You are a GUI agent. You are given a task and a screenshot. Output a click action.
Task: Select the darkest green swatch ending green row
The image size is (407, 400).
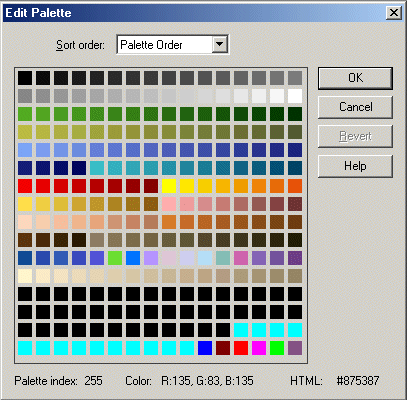295,114
